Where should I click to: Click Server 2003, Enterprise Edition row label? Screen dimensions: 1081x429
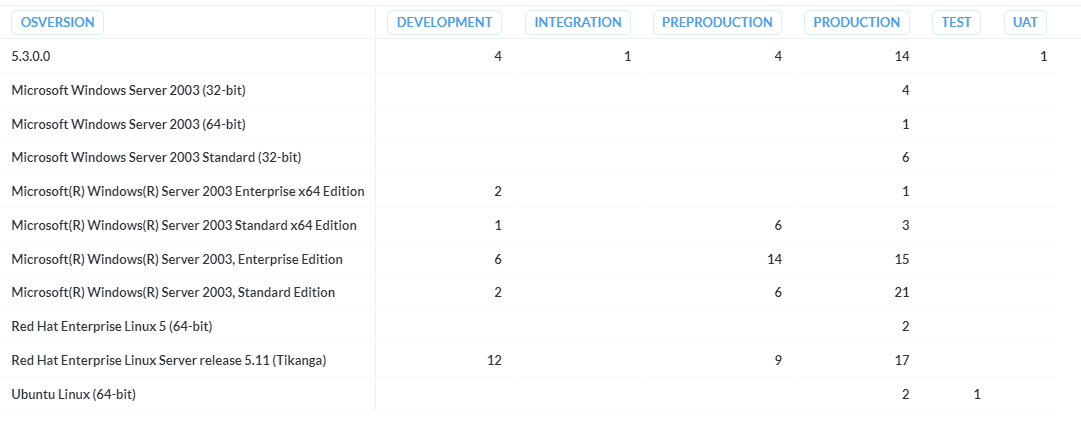pos(177,259)
